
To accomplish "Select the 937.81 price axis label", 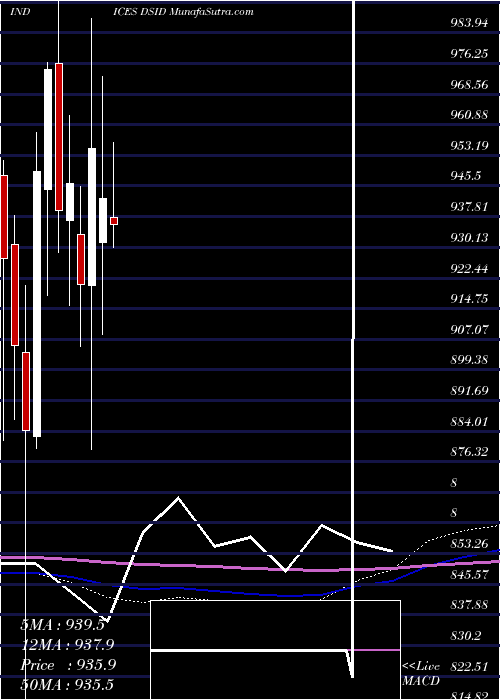I will point(469,207).
